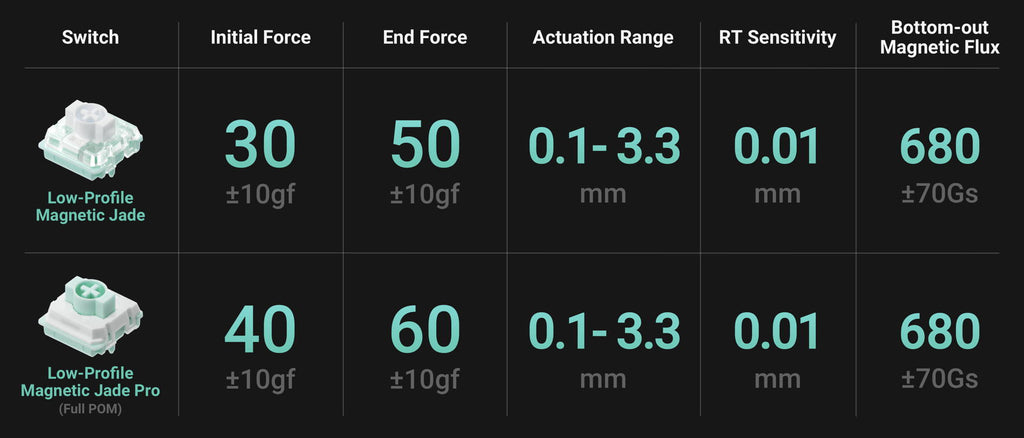Click Jade Pro's ±70Gs tolerance text
The image size is (1024, 438).
pos(940,379)
